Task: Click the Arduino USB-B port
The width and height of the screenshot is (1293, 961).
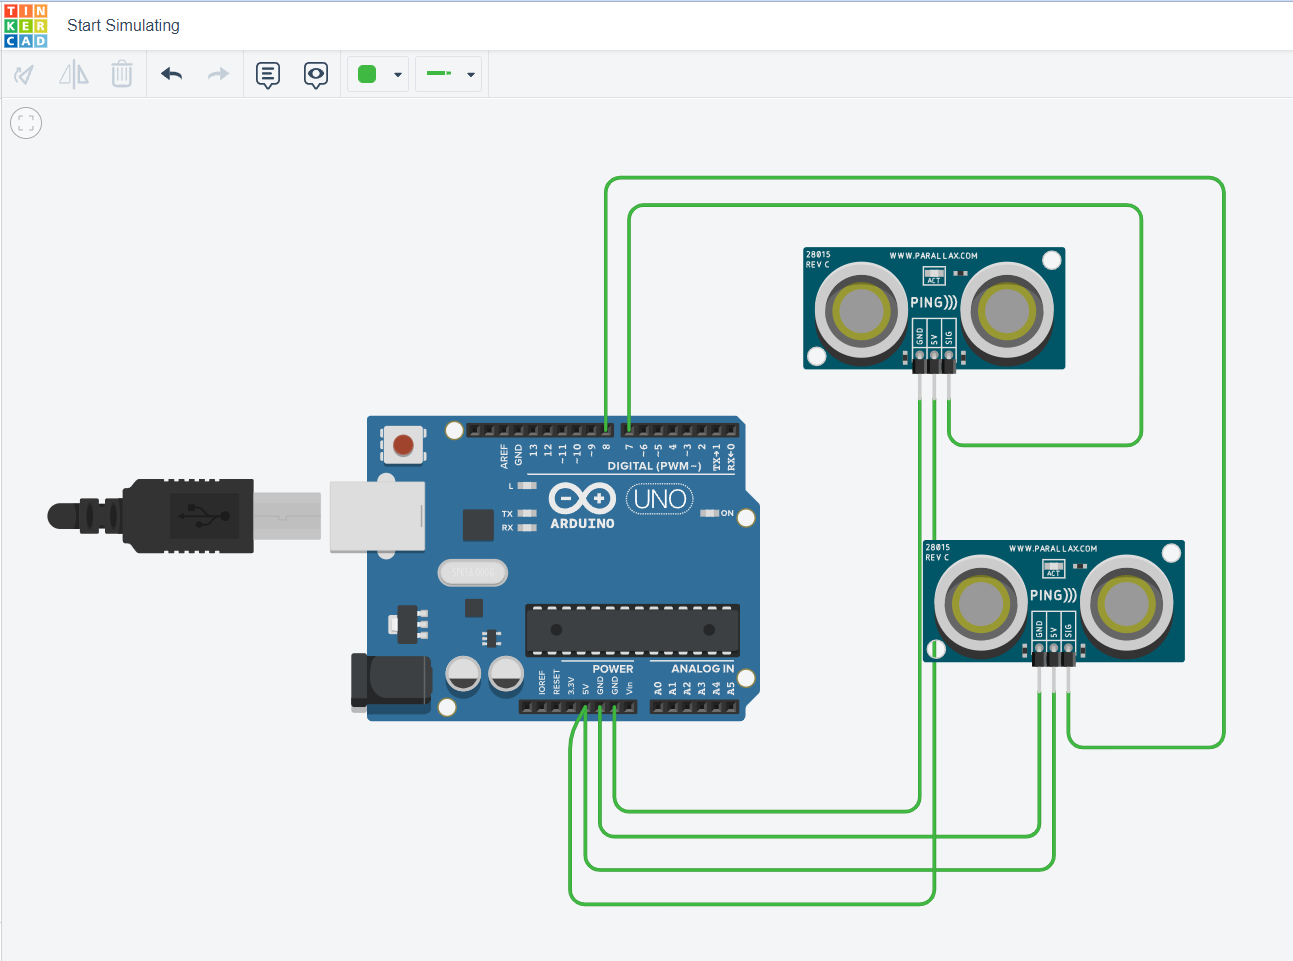Action: [x=377, y=516]
